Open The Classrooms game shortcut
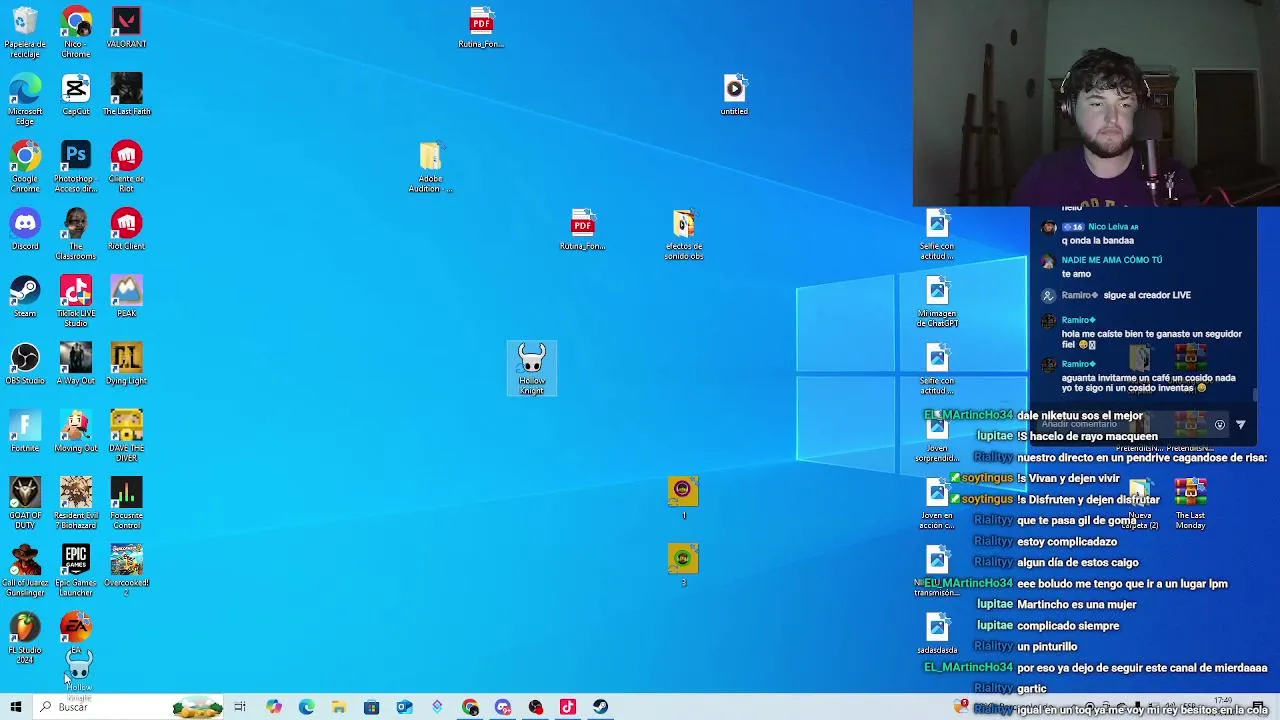Viewport: 1280px width, 720px height. 76,235
